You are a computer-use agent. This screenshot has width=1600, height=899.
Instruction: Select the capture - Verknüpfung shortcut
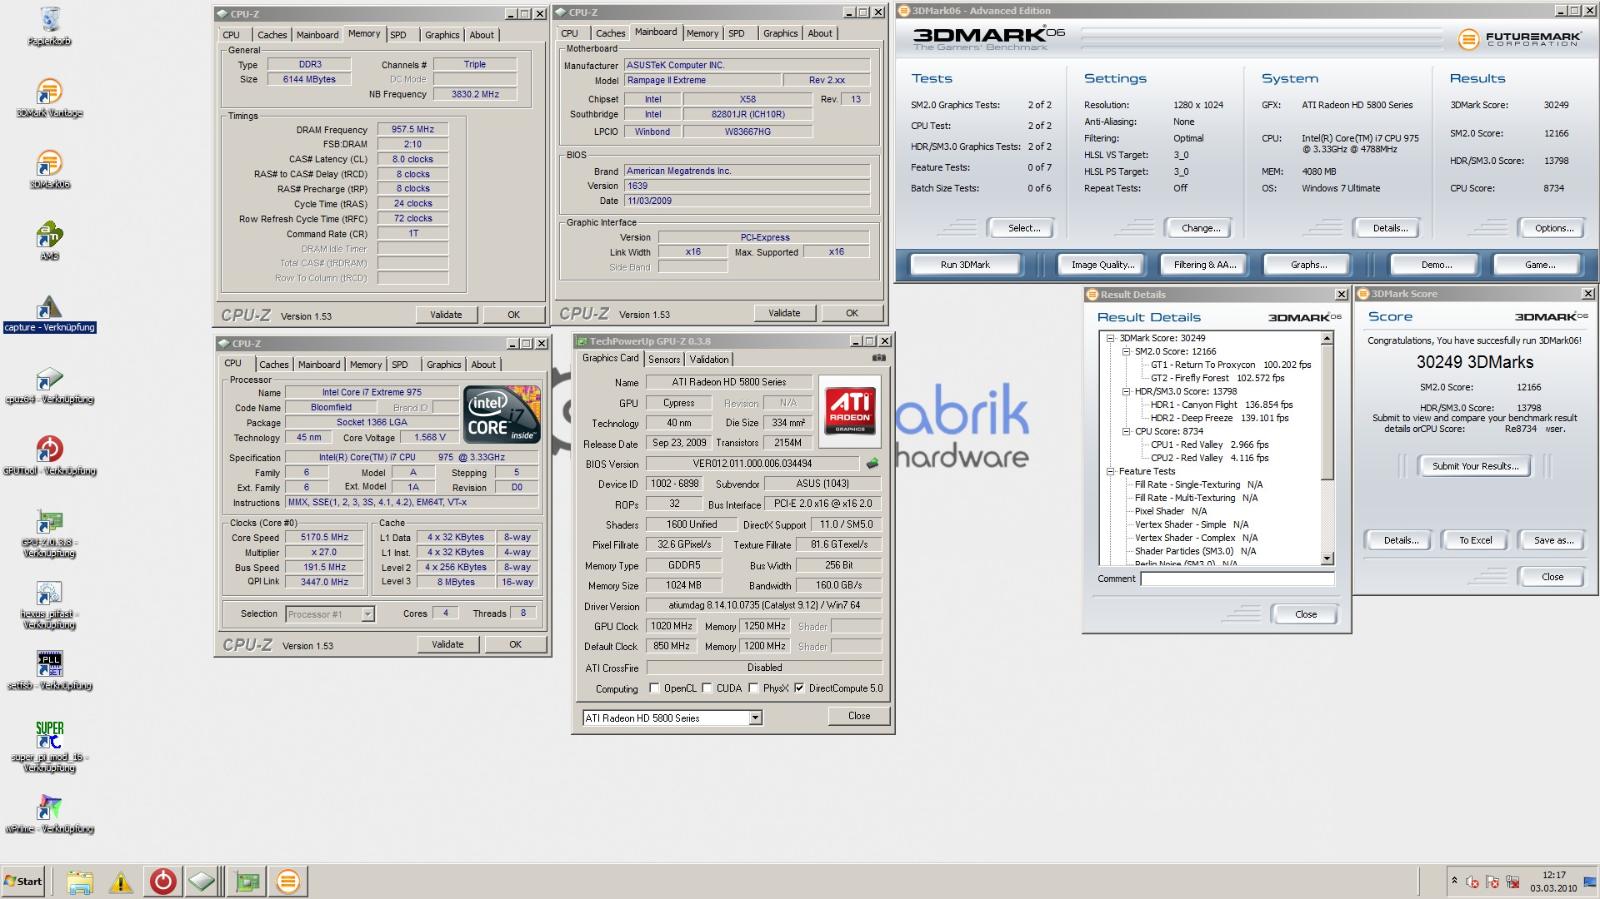click(49, 313)
